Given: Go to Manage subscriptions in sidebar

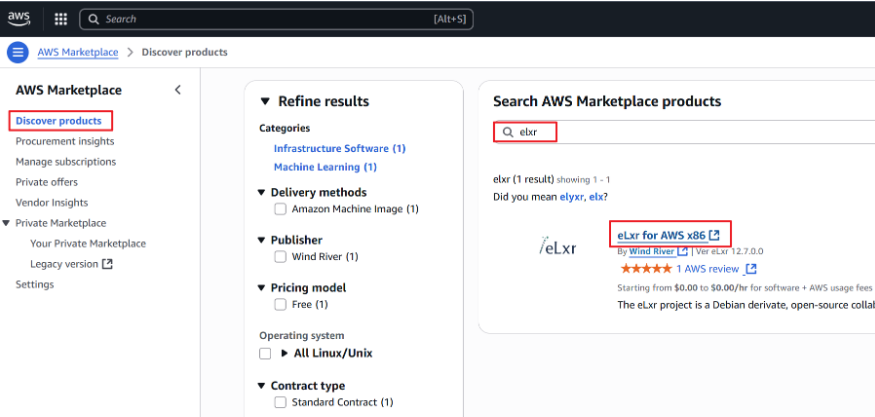Looking at the screenshot, I should [x=66, y=162].
